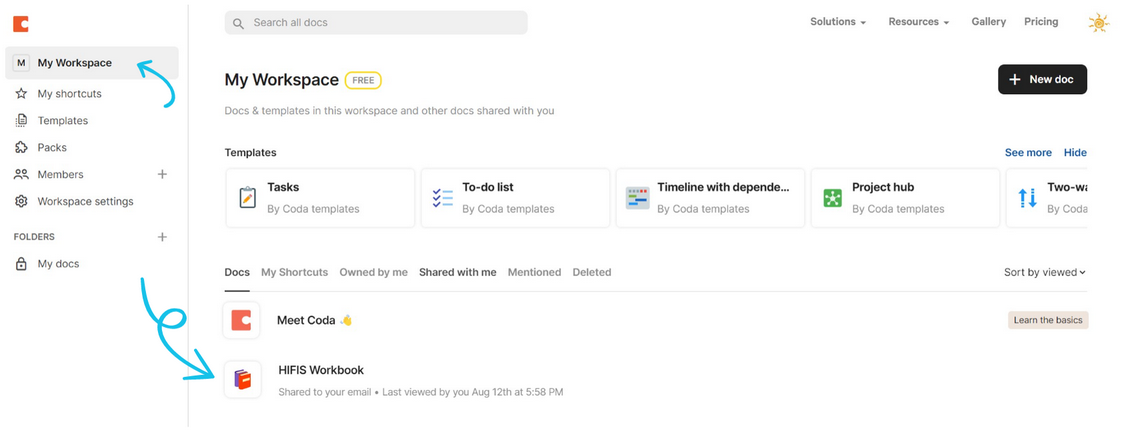
Task: Open My shortcuts star icon
Action: [21, 94]
